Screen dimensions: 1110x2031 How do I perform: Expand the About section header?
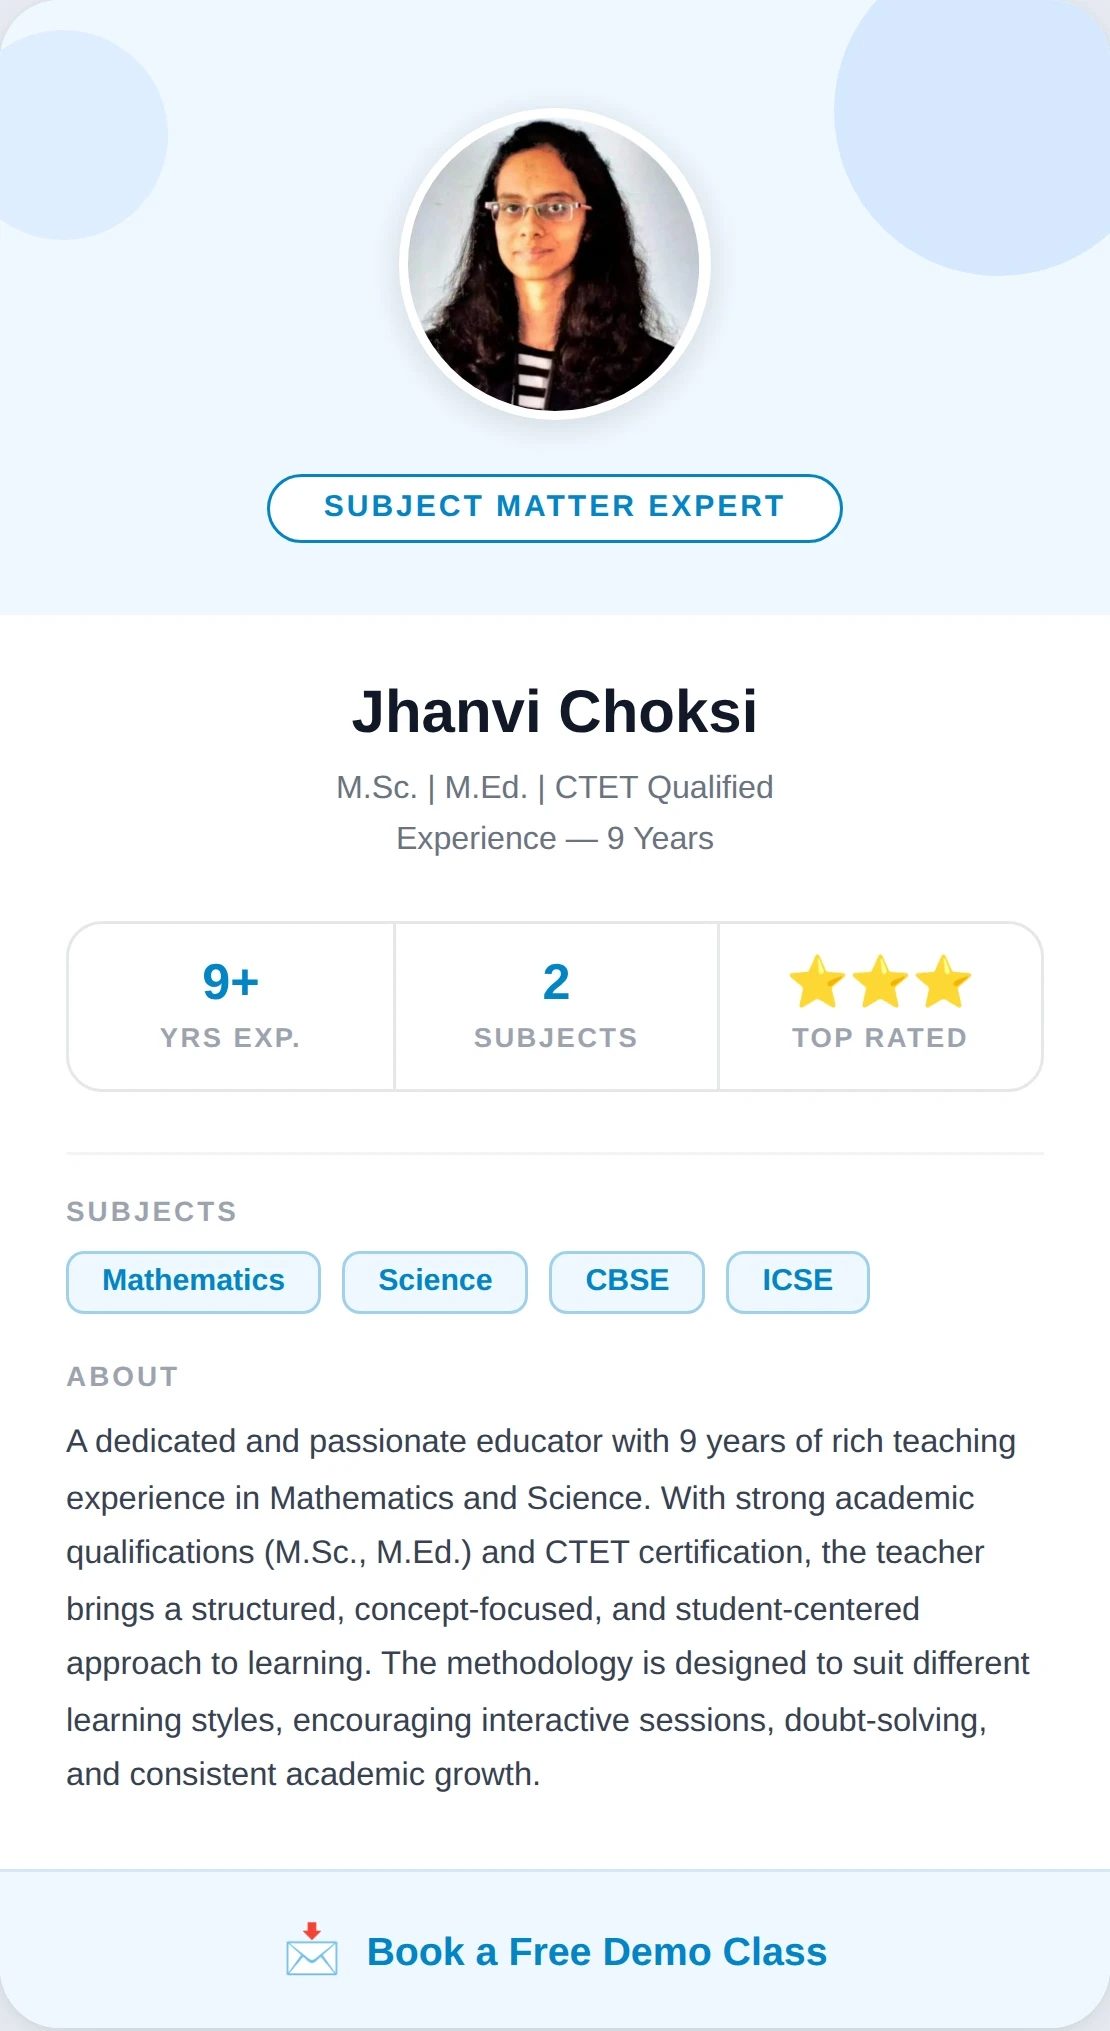[121, 1376]
